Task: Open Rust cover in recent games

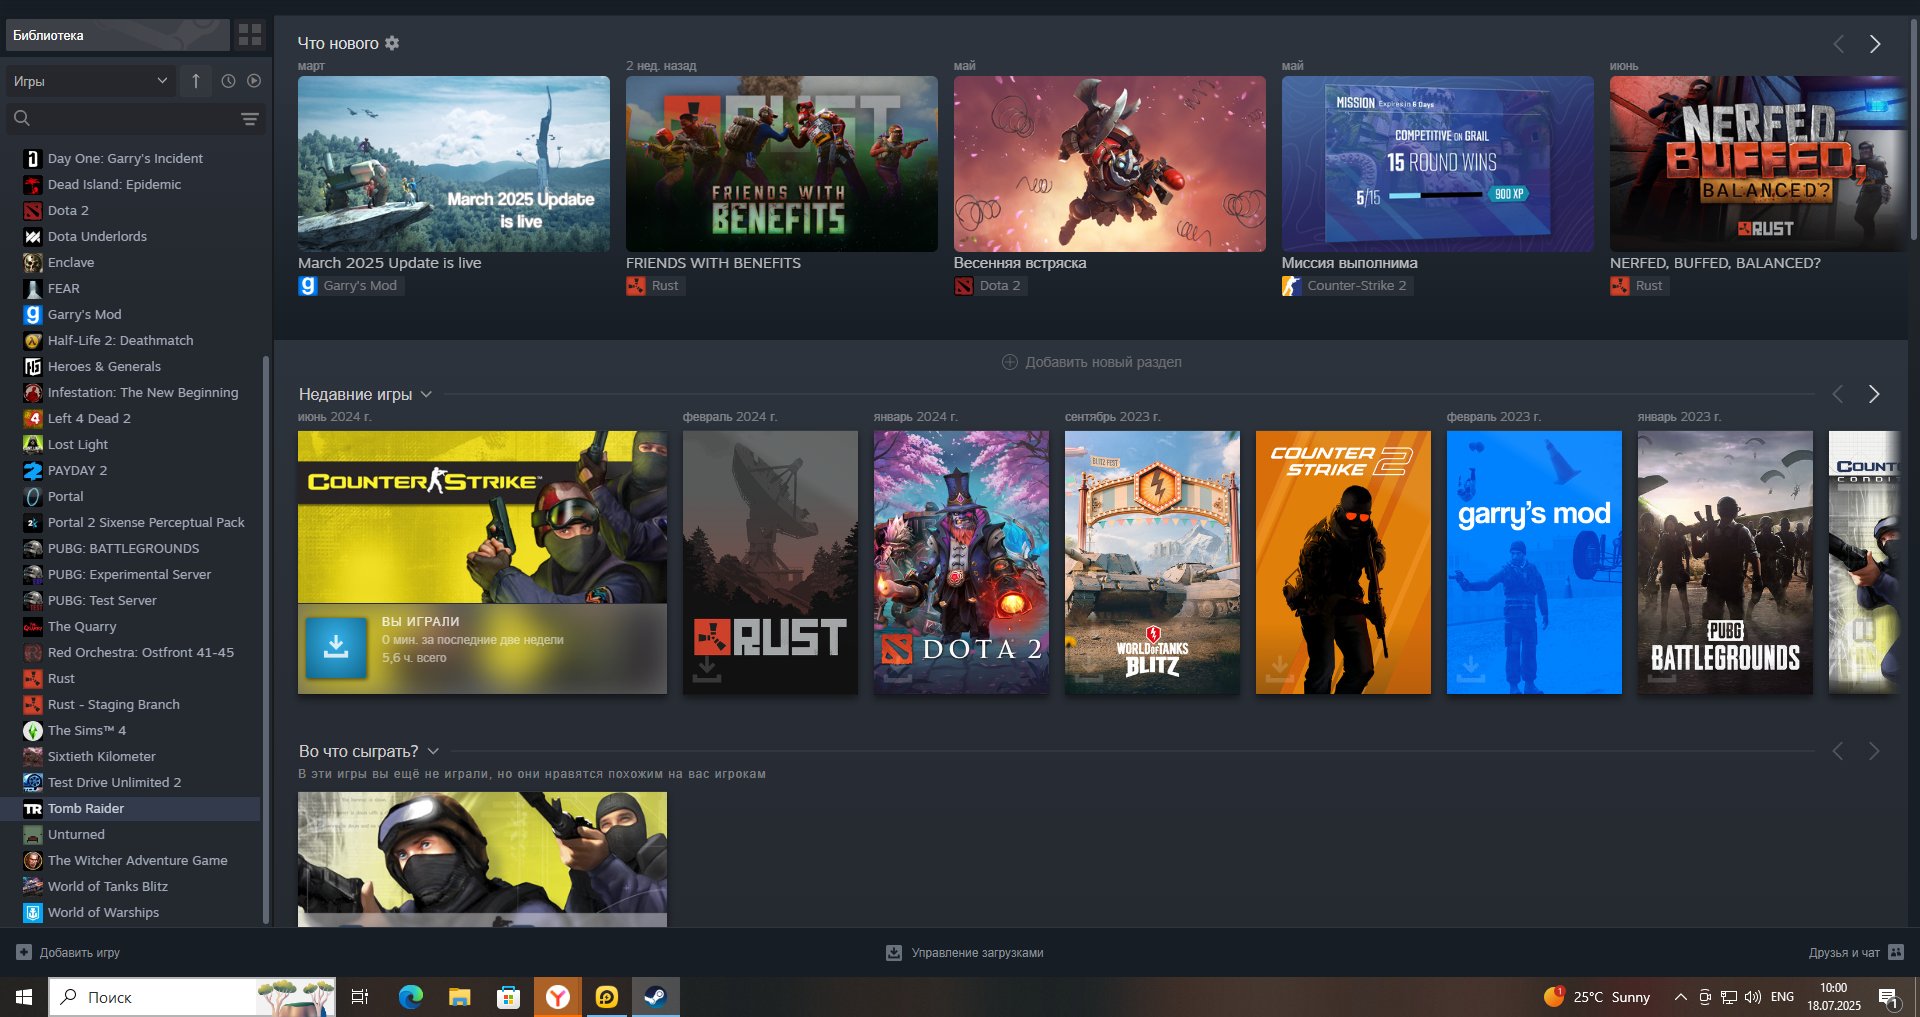Action: 770,562
